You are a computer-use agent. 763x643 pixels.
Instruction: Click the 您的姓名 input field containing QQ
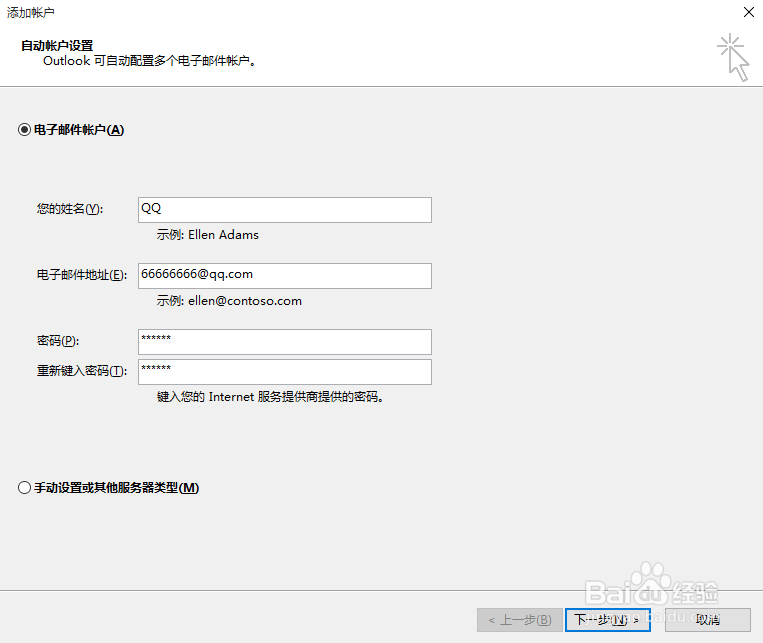click(285, 210)
